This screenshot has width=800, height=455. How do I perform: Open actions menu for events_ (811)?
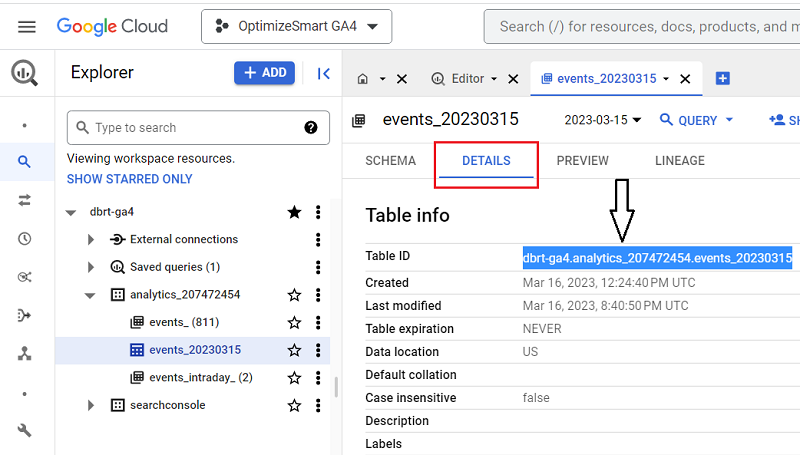tap(318, 322)
